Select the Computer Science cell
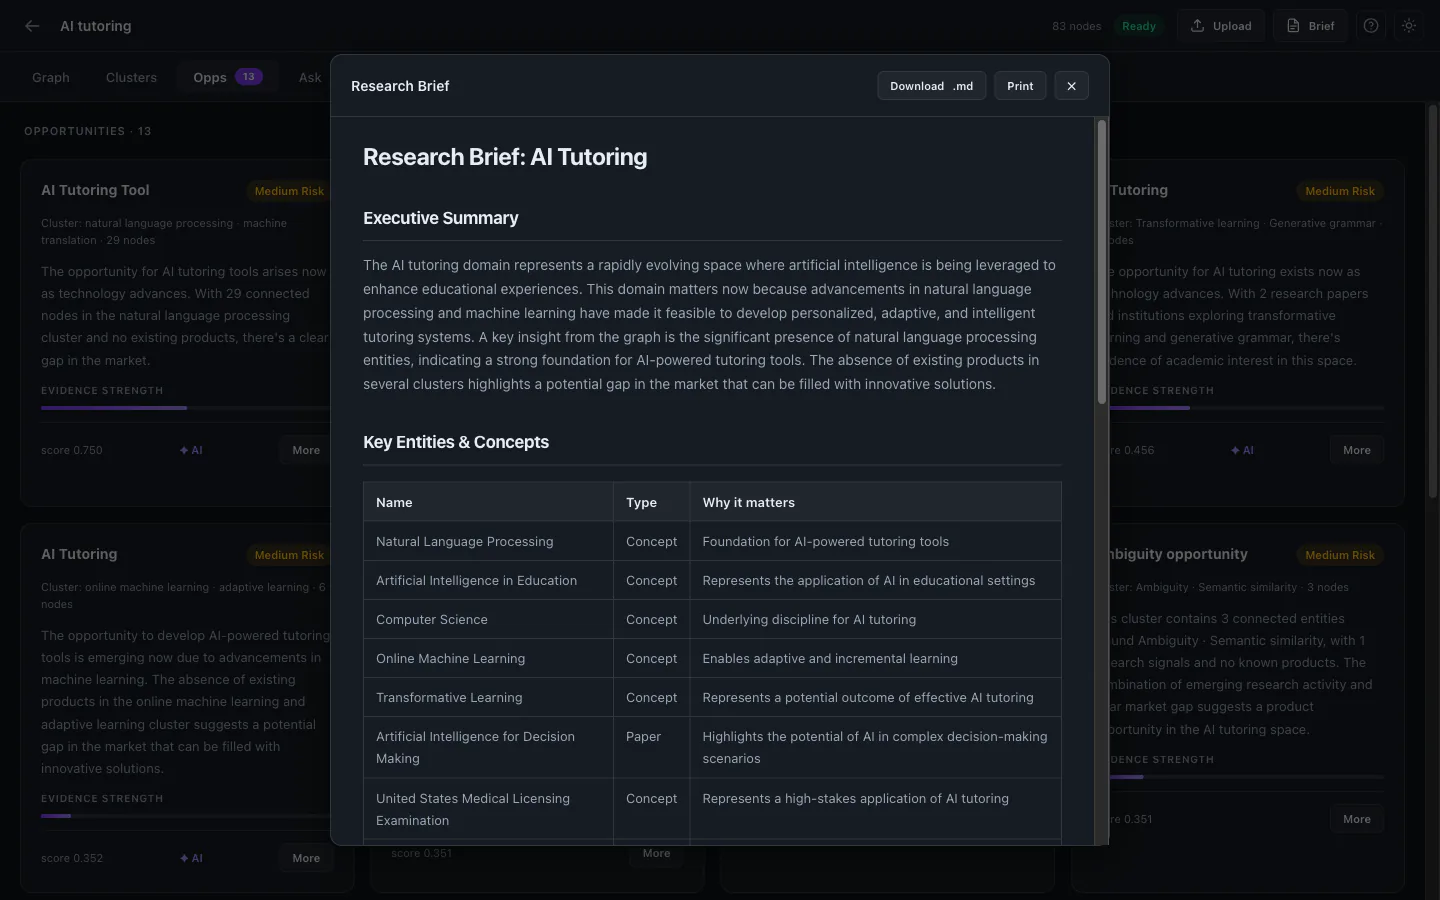1440x900 pixels. click(488, 619)
